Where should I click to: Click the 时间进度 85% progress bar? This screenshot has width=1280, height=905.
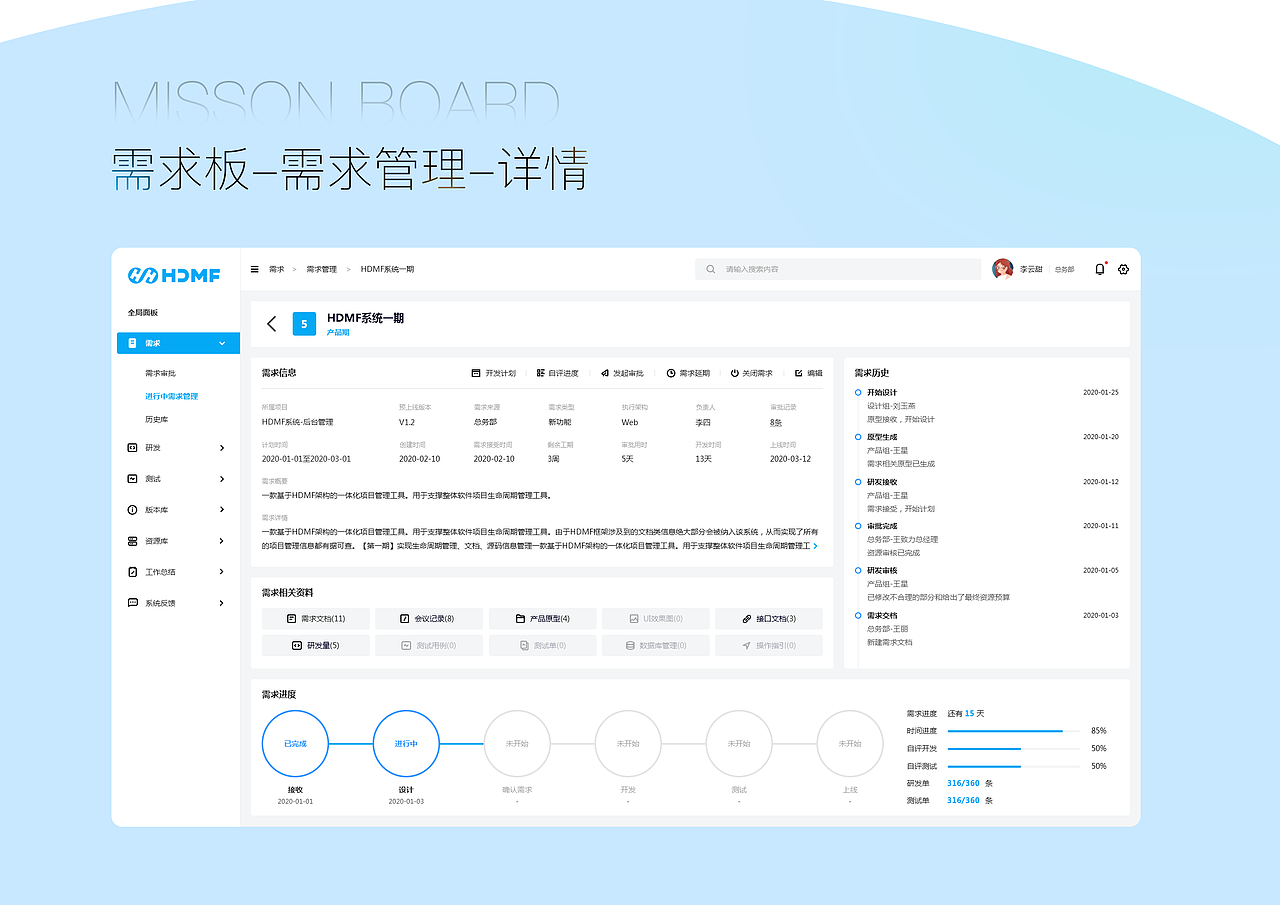pyautogui.click(x=1013, y=731)
